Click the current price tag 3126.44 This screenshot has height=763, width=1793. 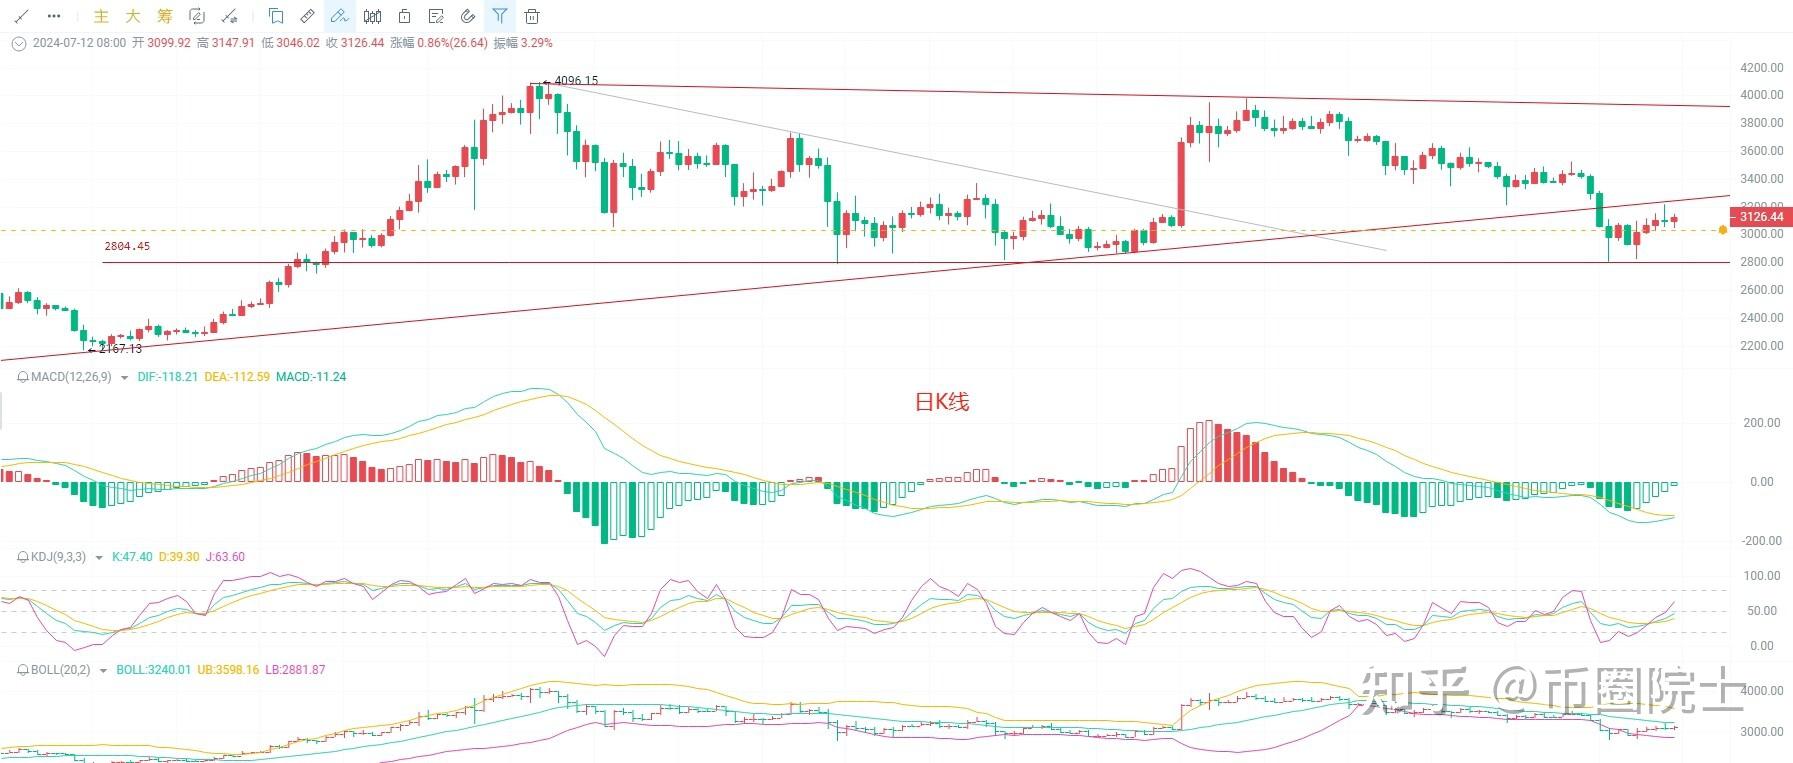click(1761, 216)
